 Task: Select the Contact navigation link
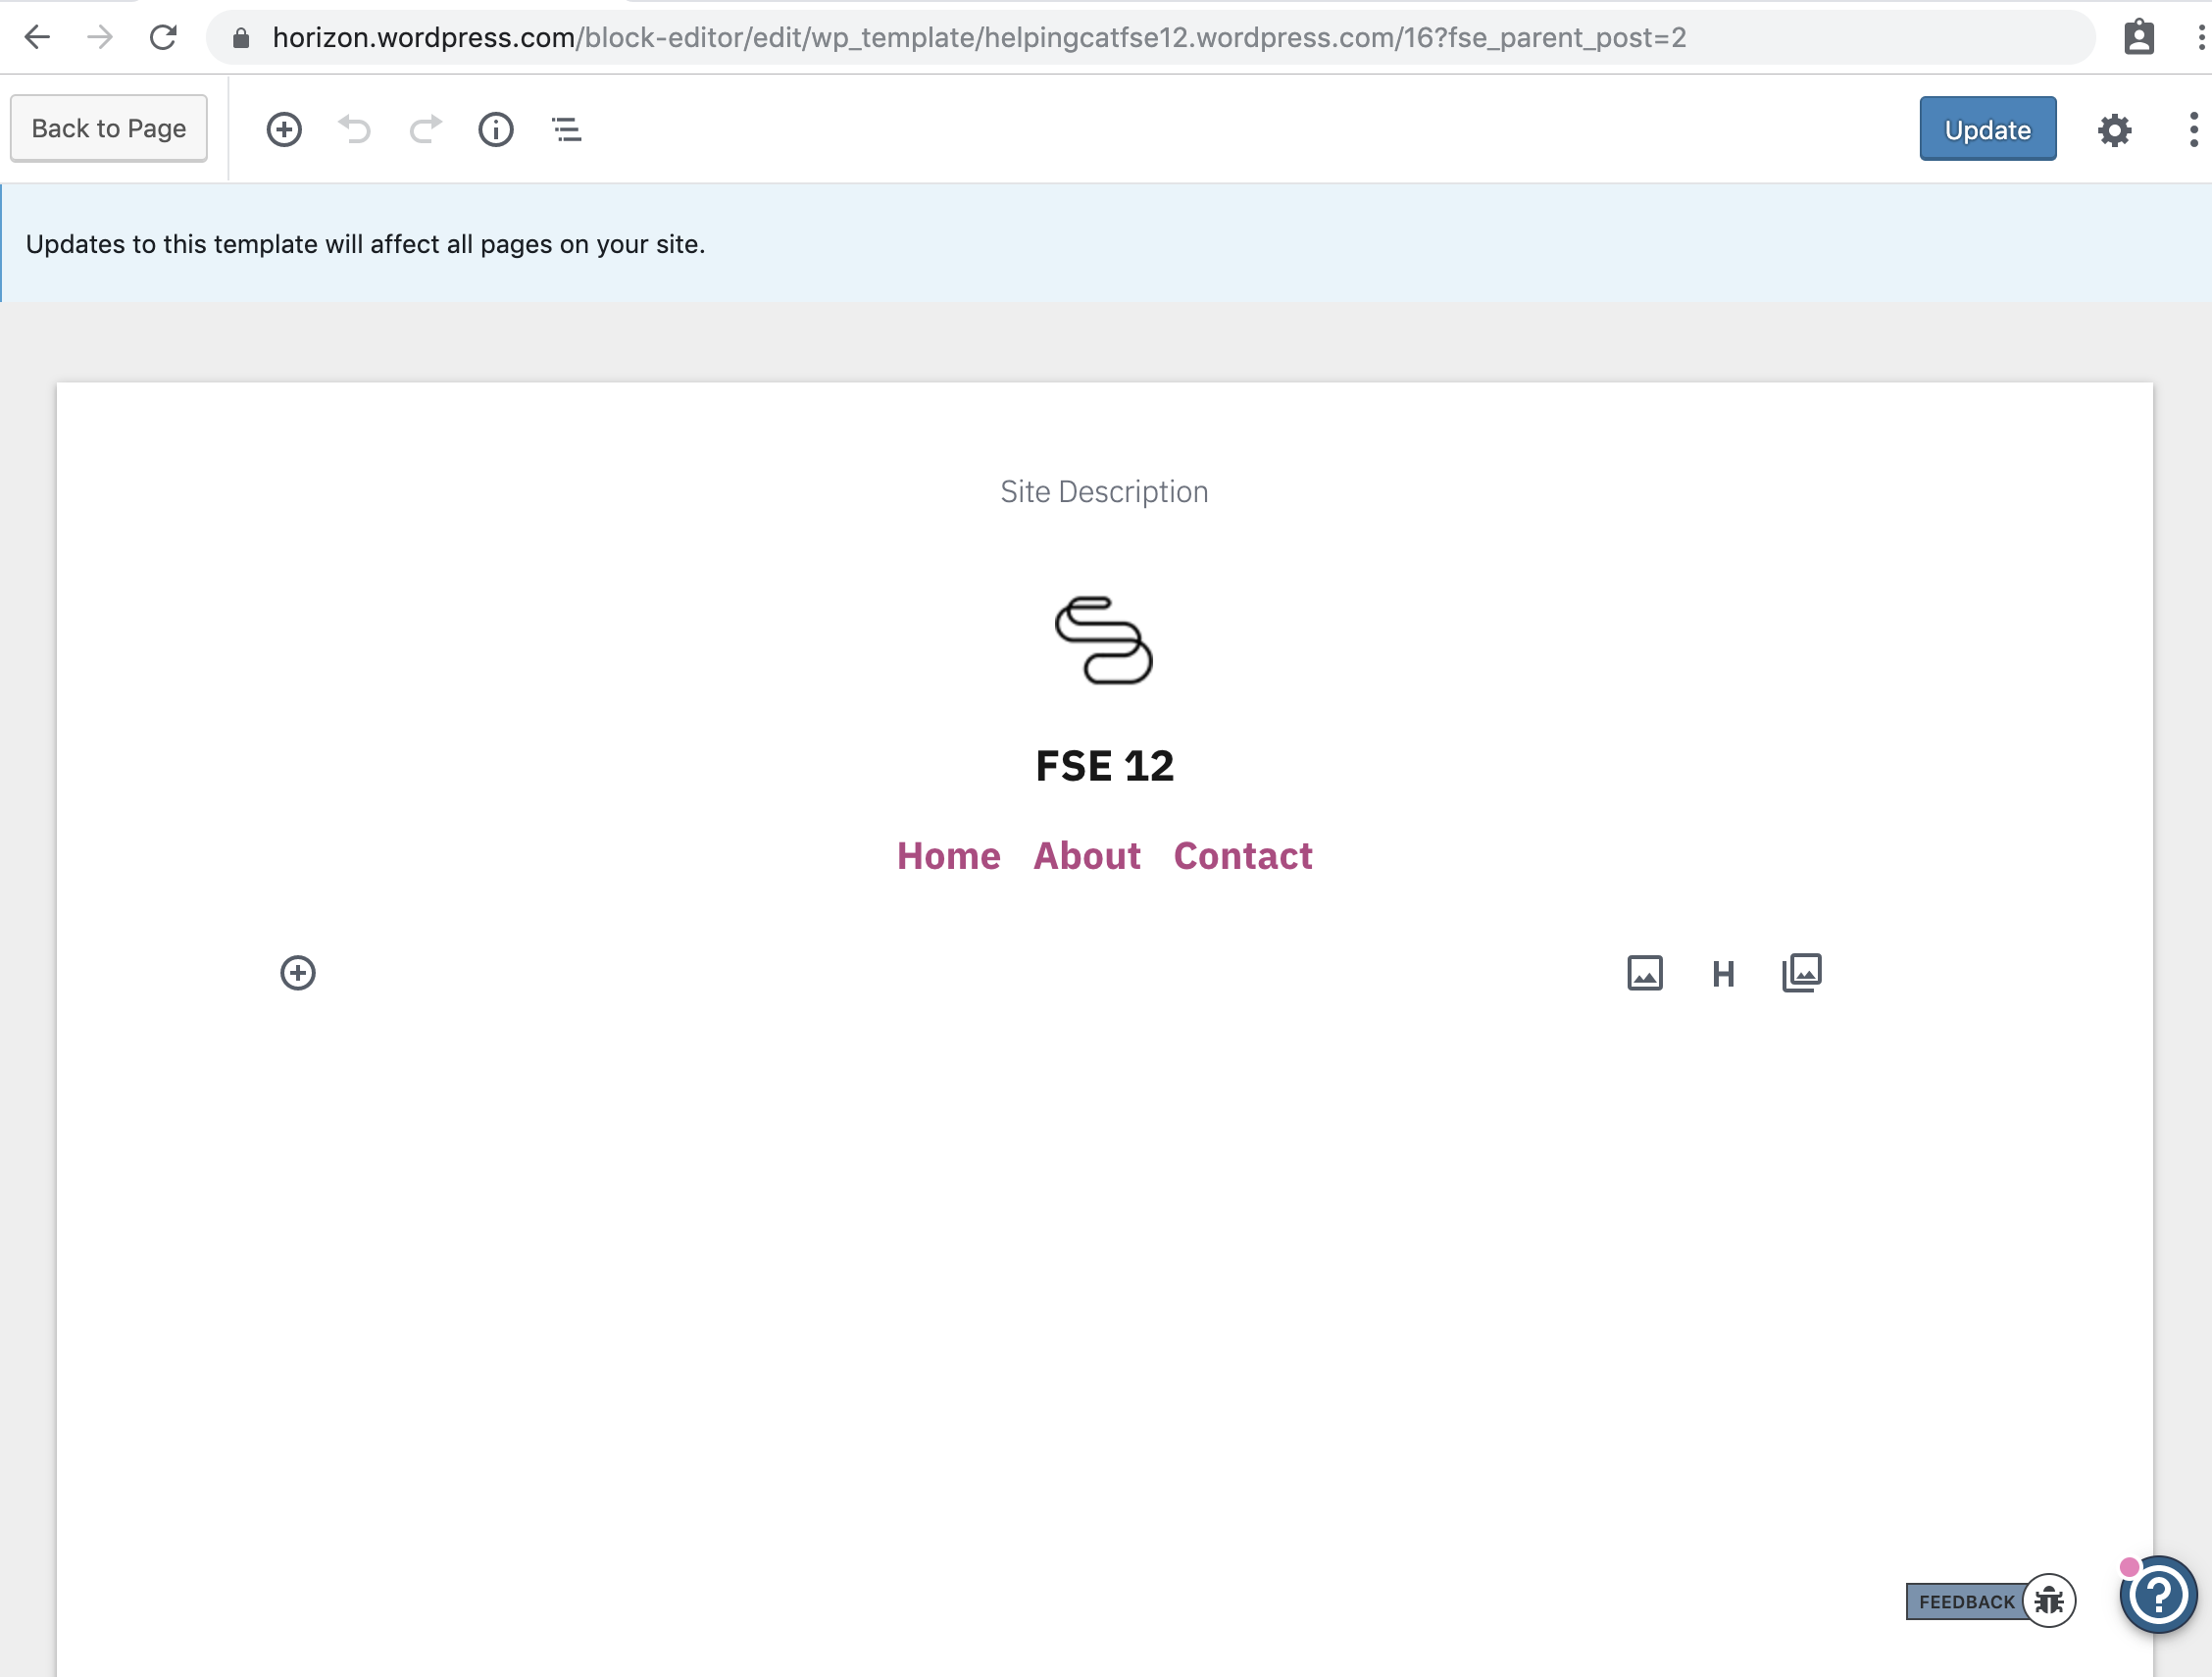(1242, 856)
